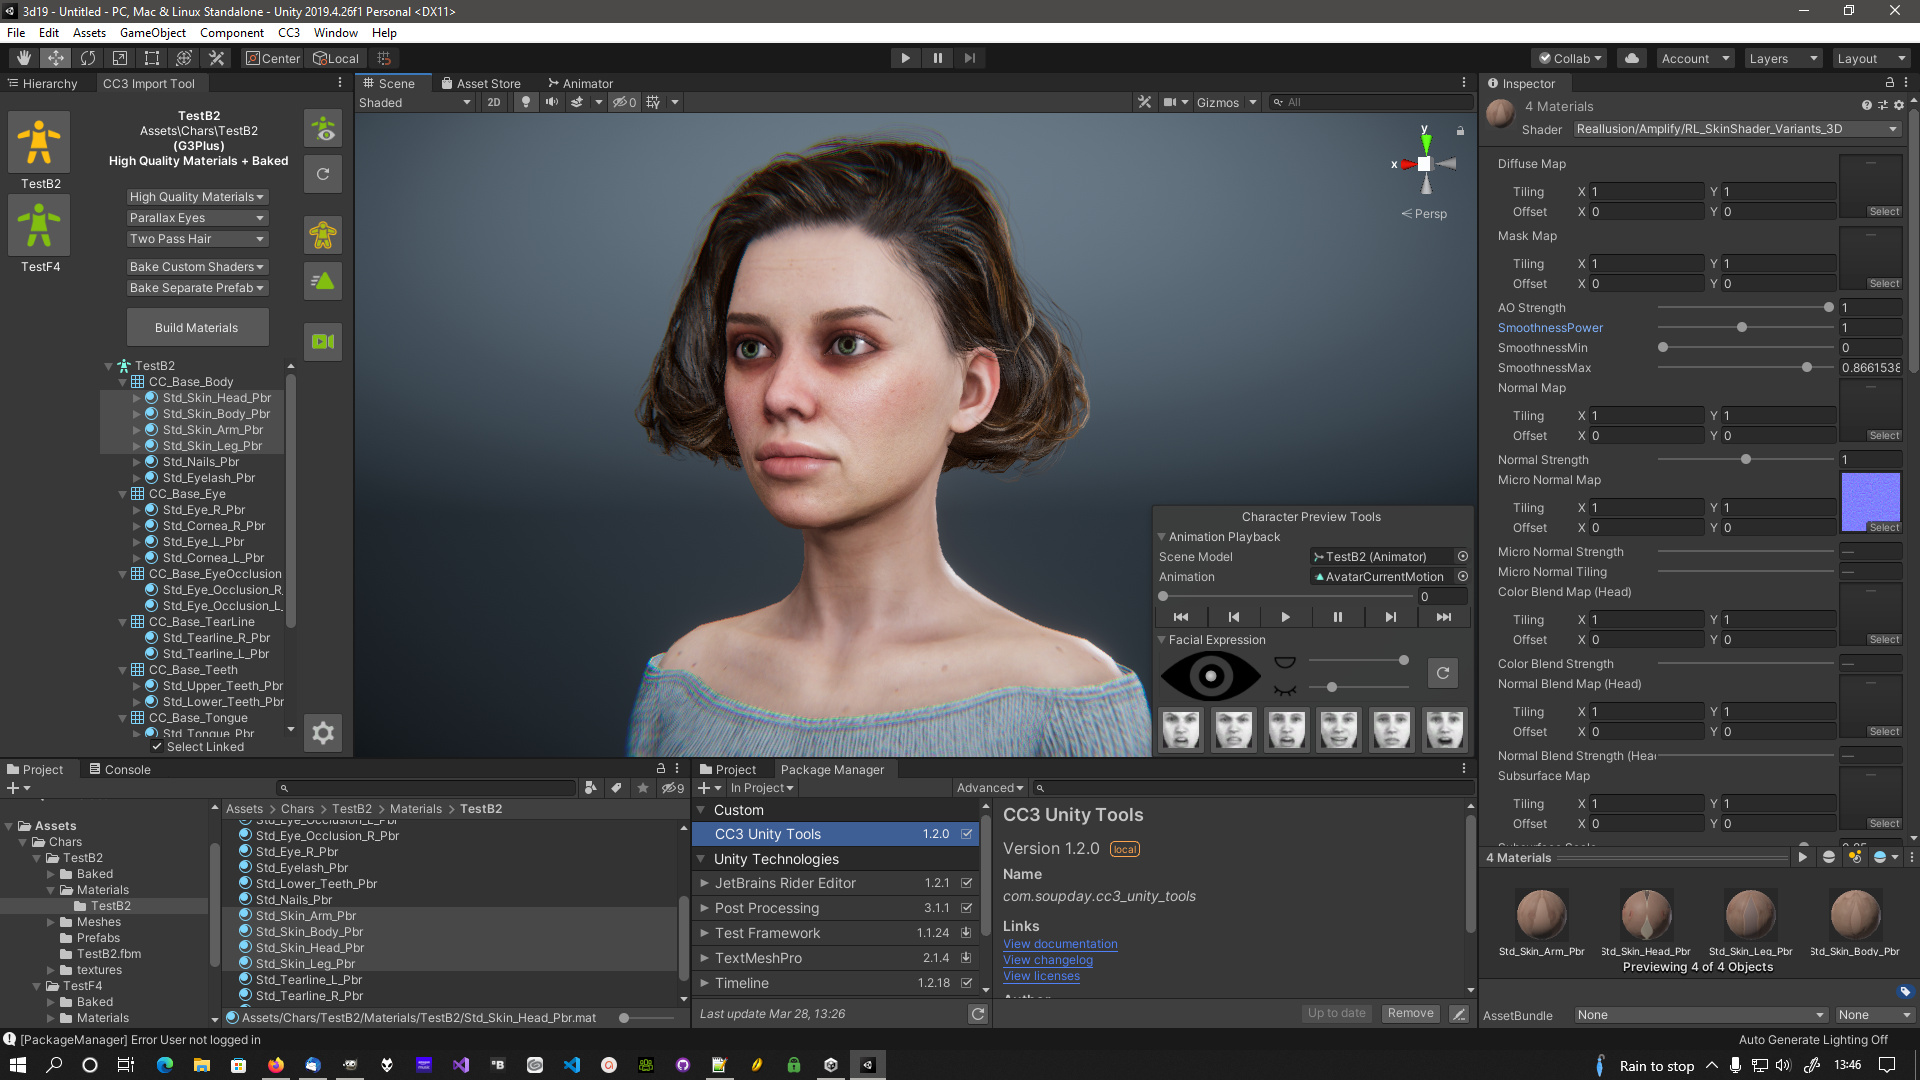The image size is (1920, 1080).
Task: Switch to the Asset Store tab
Action: tap(481, 84)
